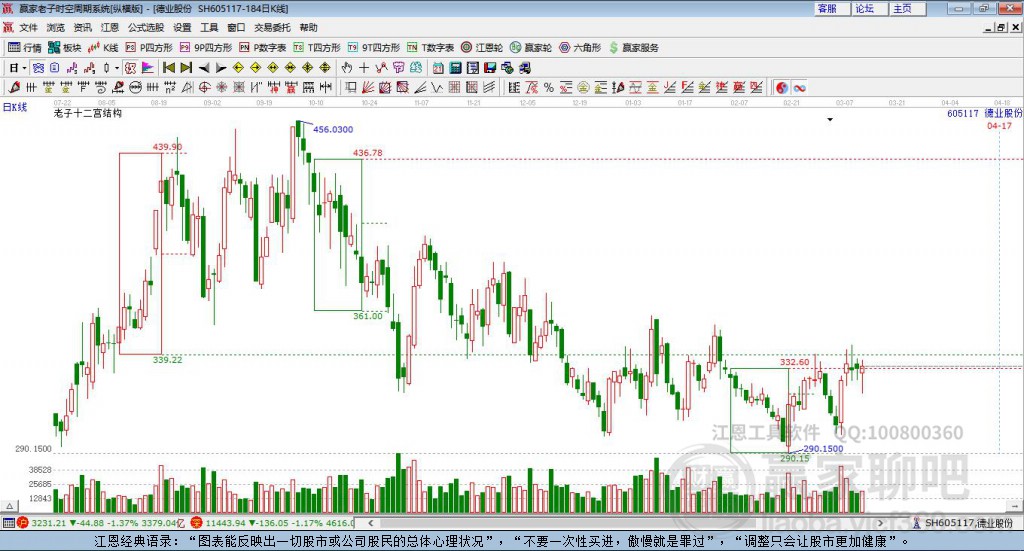Open the 9T四方形 tool
Screen dimensions: 1024x551
point(374,48)
